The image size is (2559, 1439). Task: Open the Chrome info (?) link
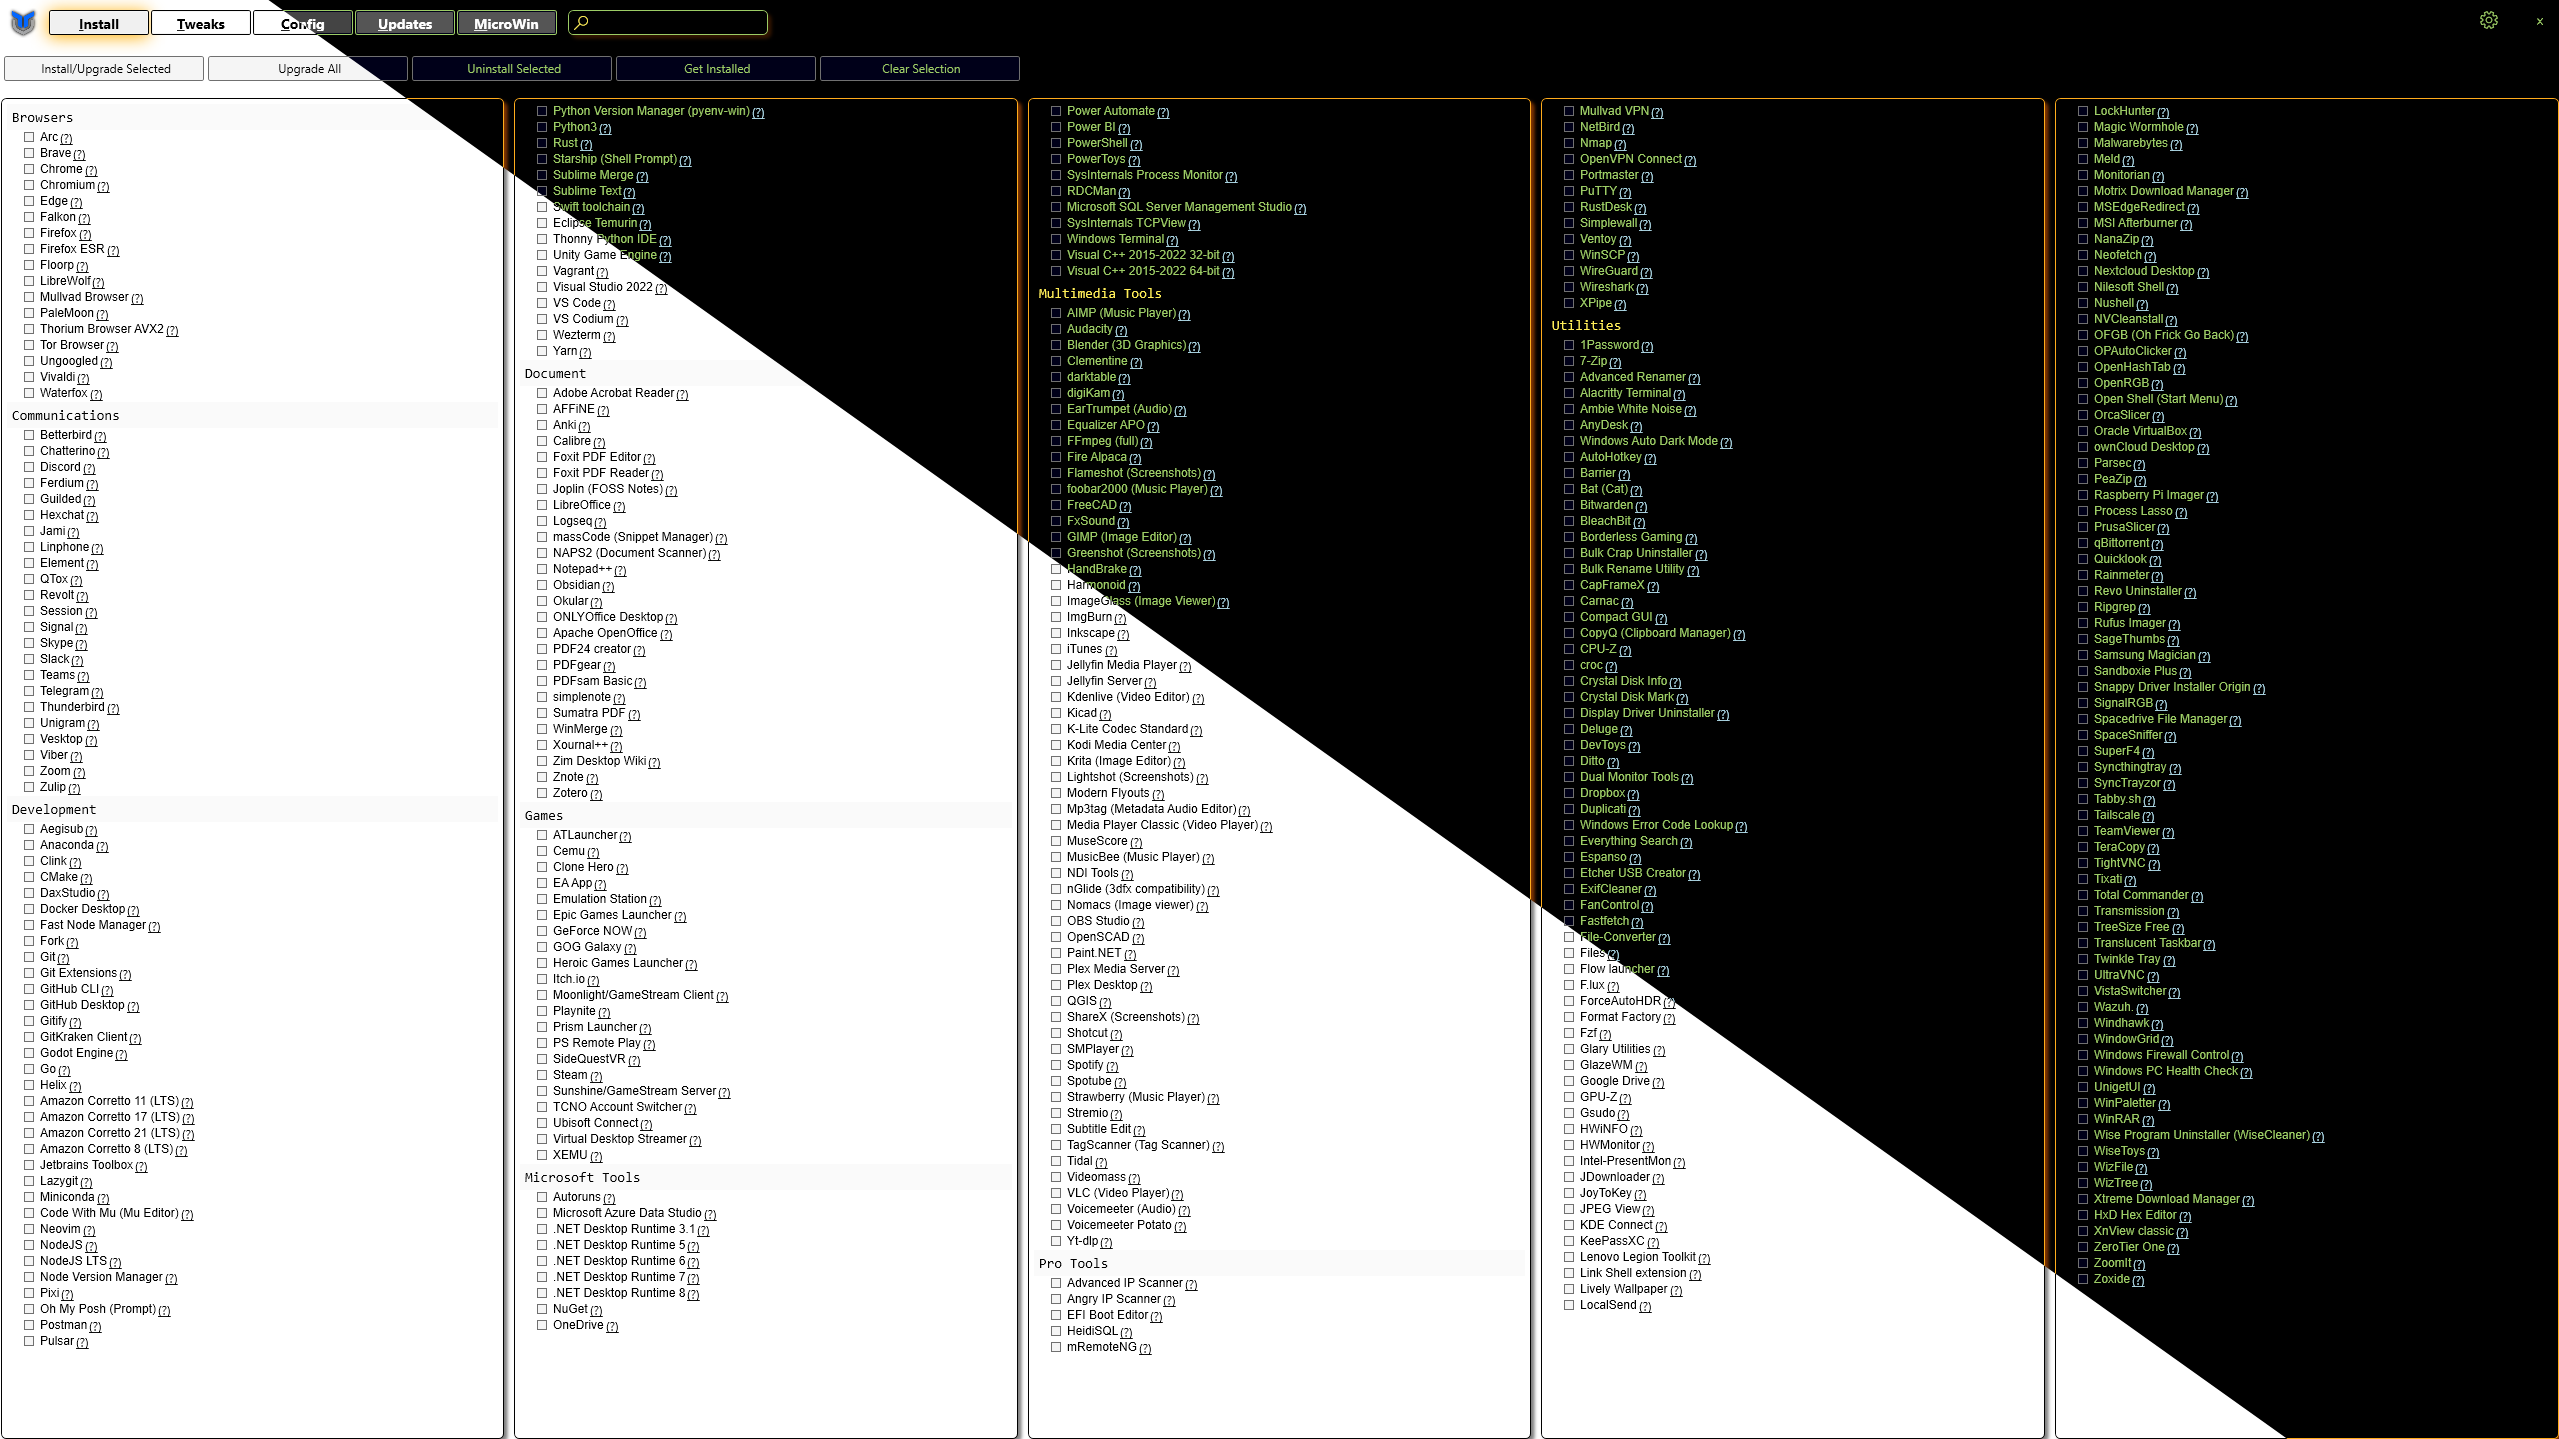tap(91, 170)
